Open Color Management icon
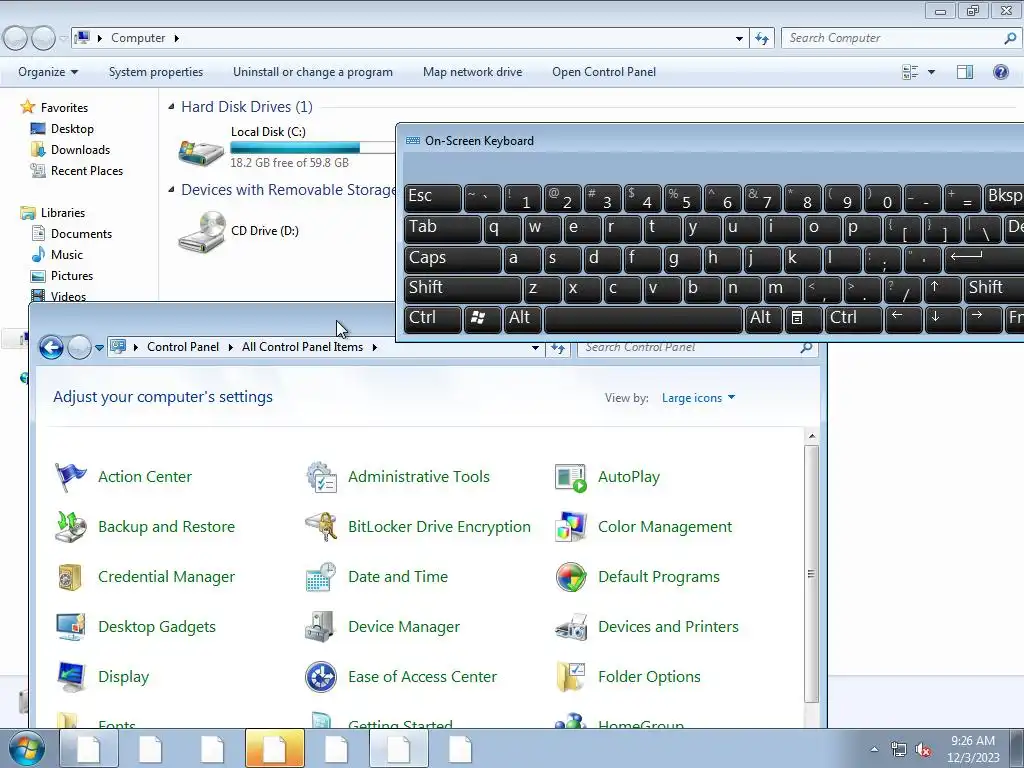 (x=571, y=527)
